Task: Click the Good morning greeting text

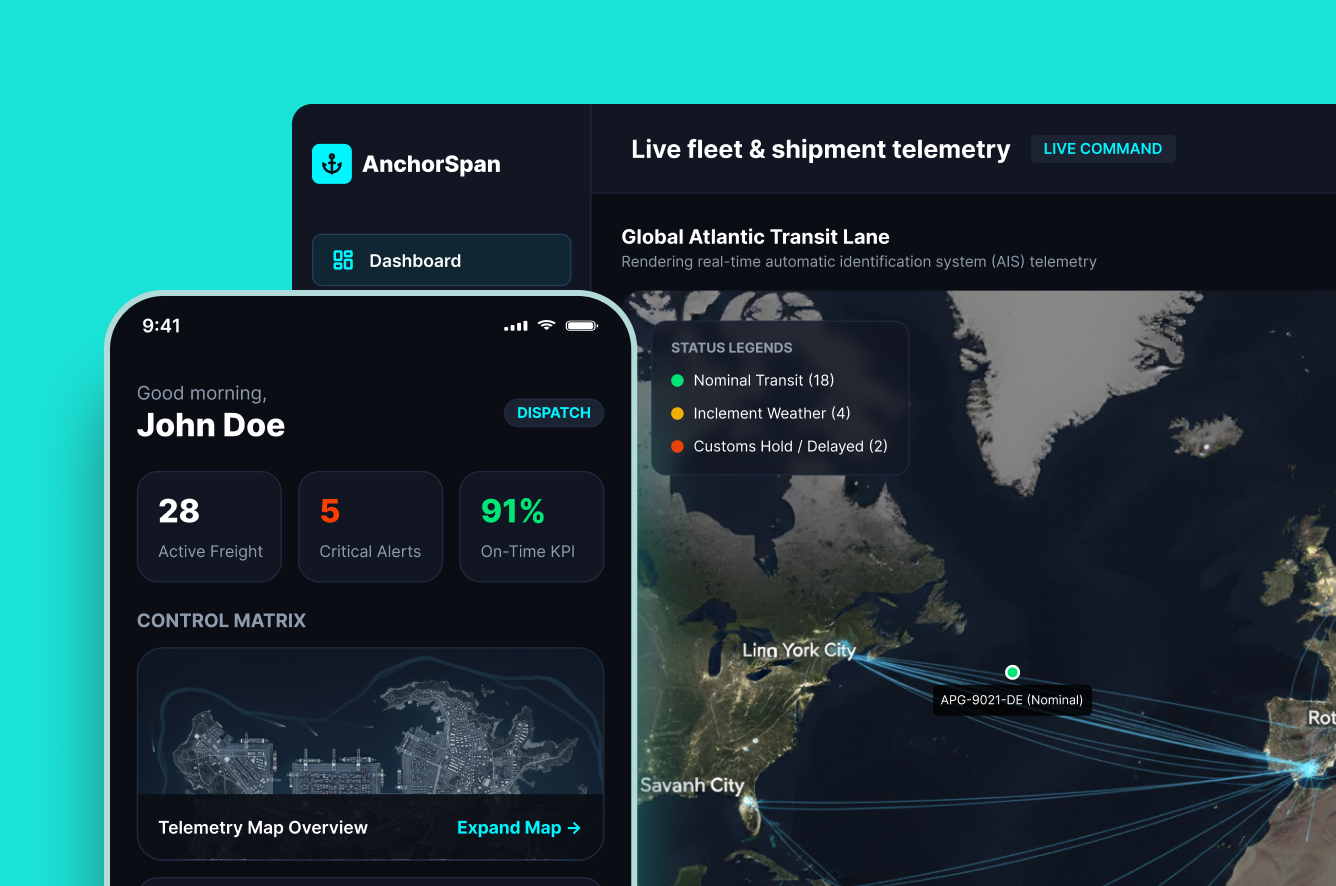Action: tap(202, 393)
